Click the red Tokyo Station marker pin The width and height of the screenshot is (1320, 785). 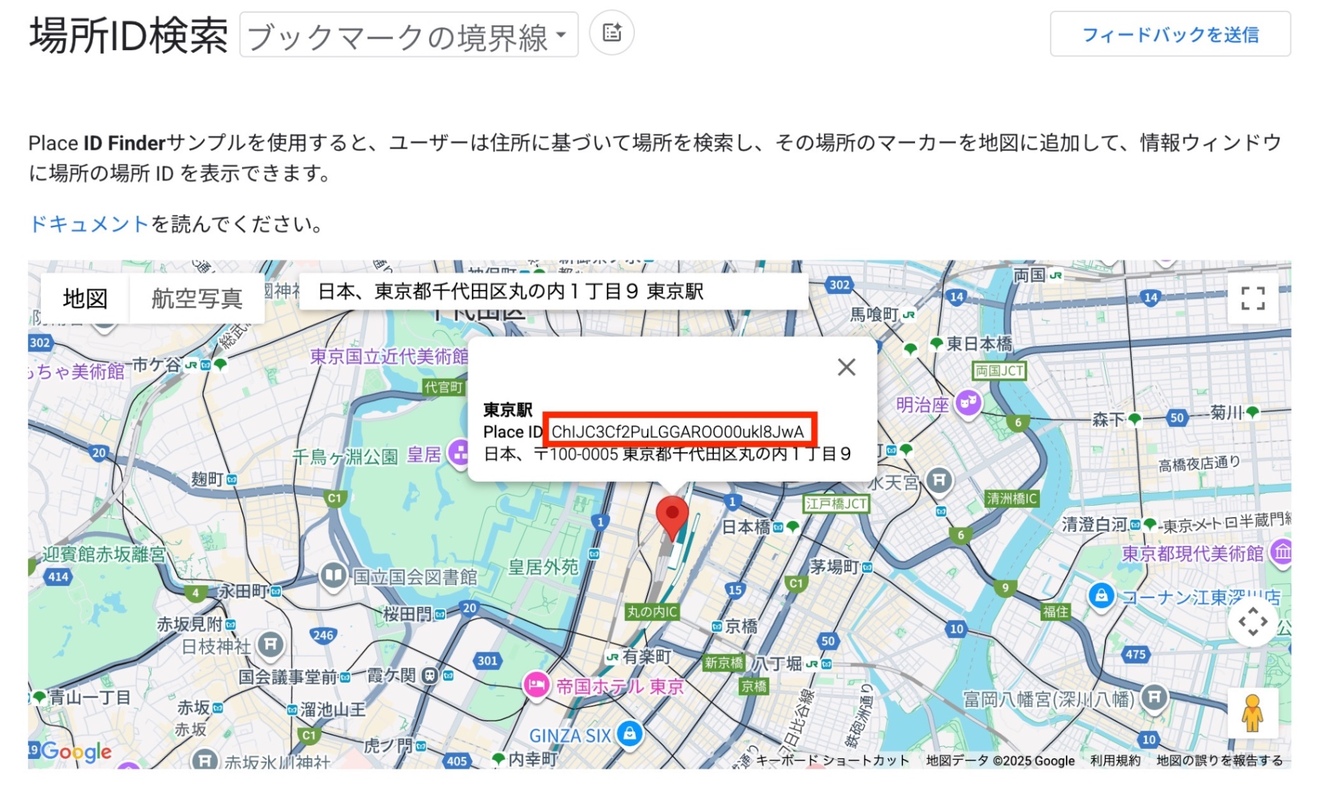coord(672,520)
